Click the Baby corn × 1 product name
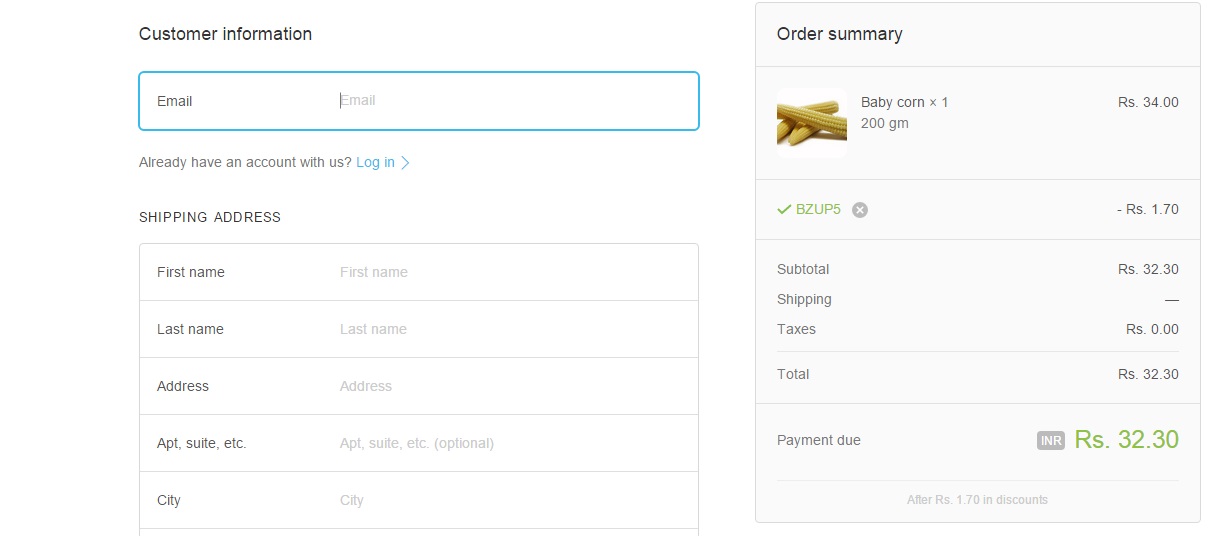Viewport: 1222px width, 536px height. click(x=904, y=102)
